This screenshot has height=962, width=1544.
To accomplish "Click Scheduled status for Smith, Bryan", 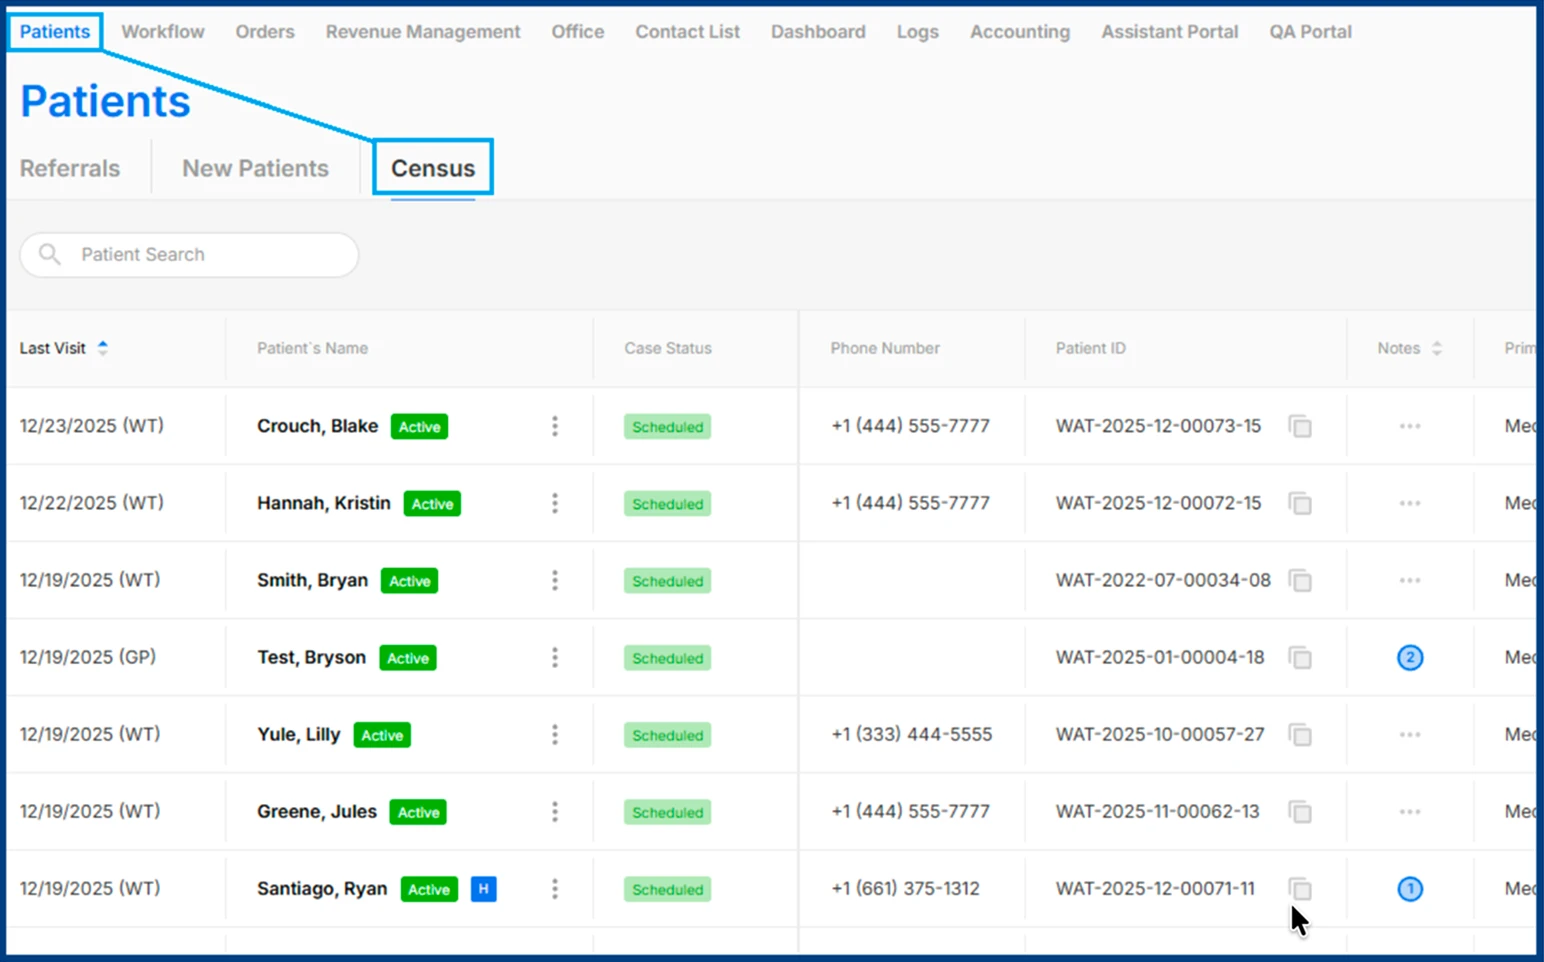I will pyautogui.click(x=667, y=581).
